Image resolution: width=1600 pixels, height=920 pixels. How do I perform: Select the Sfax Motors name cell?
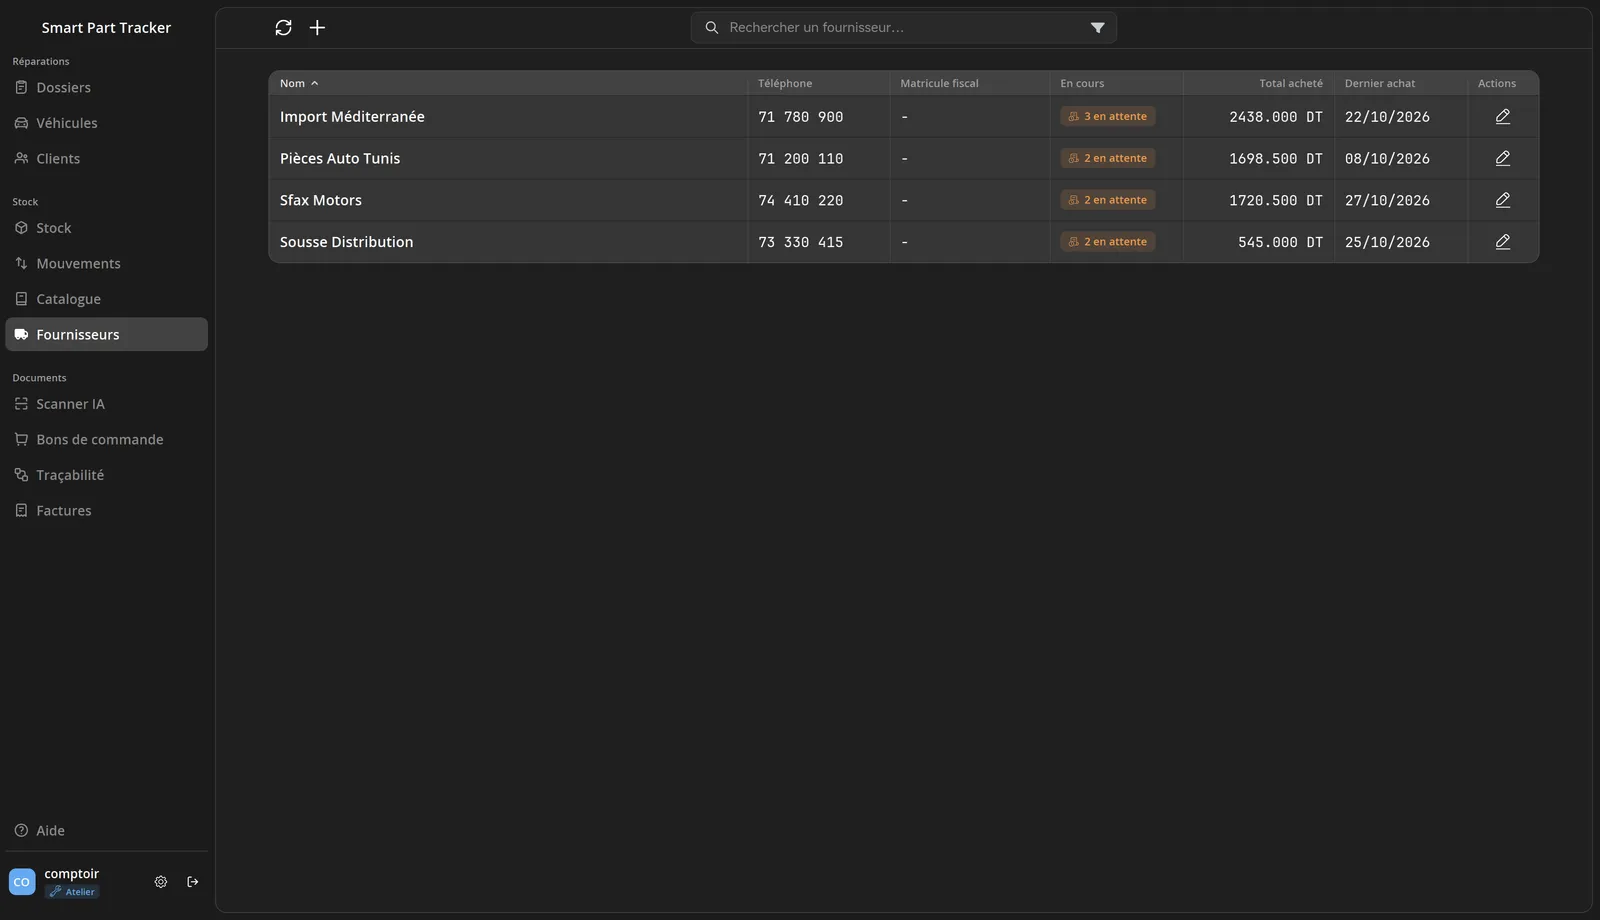(508, 200)
